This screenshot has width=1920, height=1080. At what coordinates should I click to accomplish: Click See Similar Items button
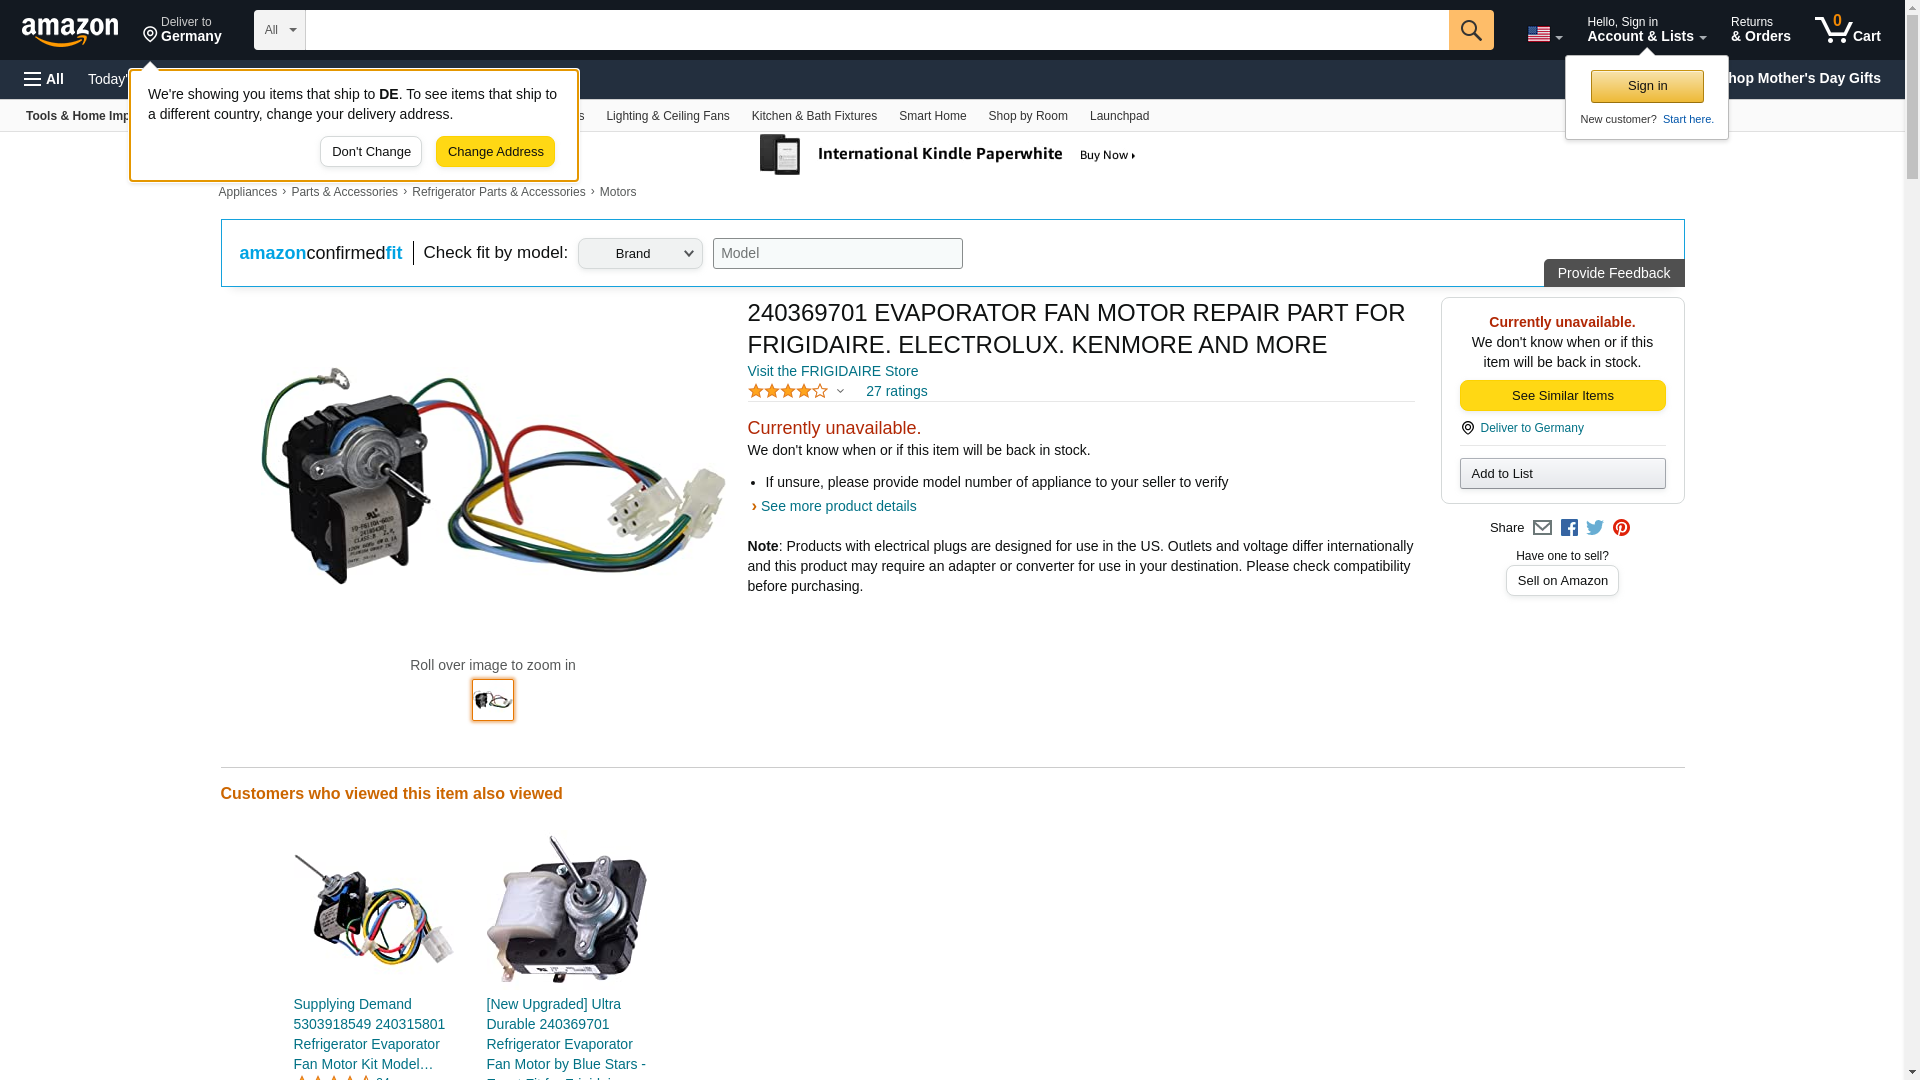click(1562, 396)
